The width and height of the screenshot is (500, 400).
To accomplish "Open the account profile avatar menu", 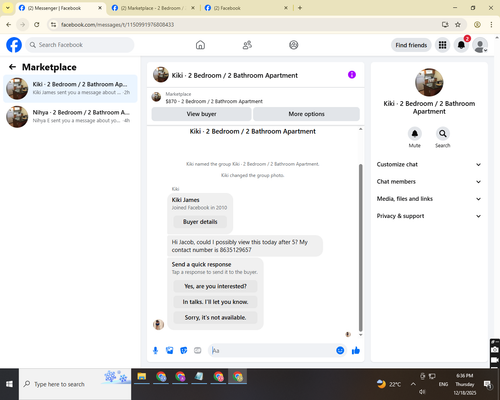I will coord(480,45).
